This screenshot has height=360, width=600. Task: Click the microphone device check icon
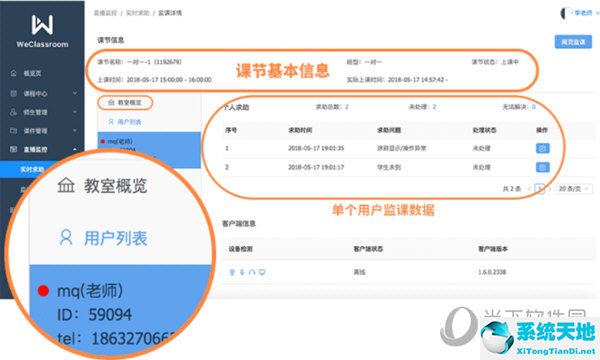point(242,272)
